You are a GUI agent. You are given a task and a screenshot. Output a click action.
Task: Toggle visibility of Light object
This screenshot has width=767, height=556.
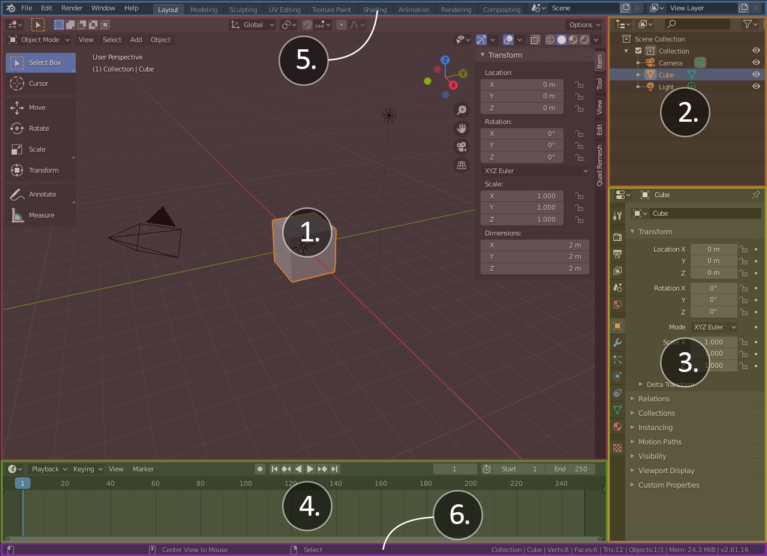point(756,87)
